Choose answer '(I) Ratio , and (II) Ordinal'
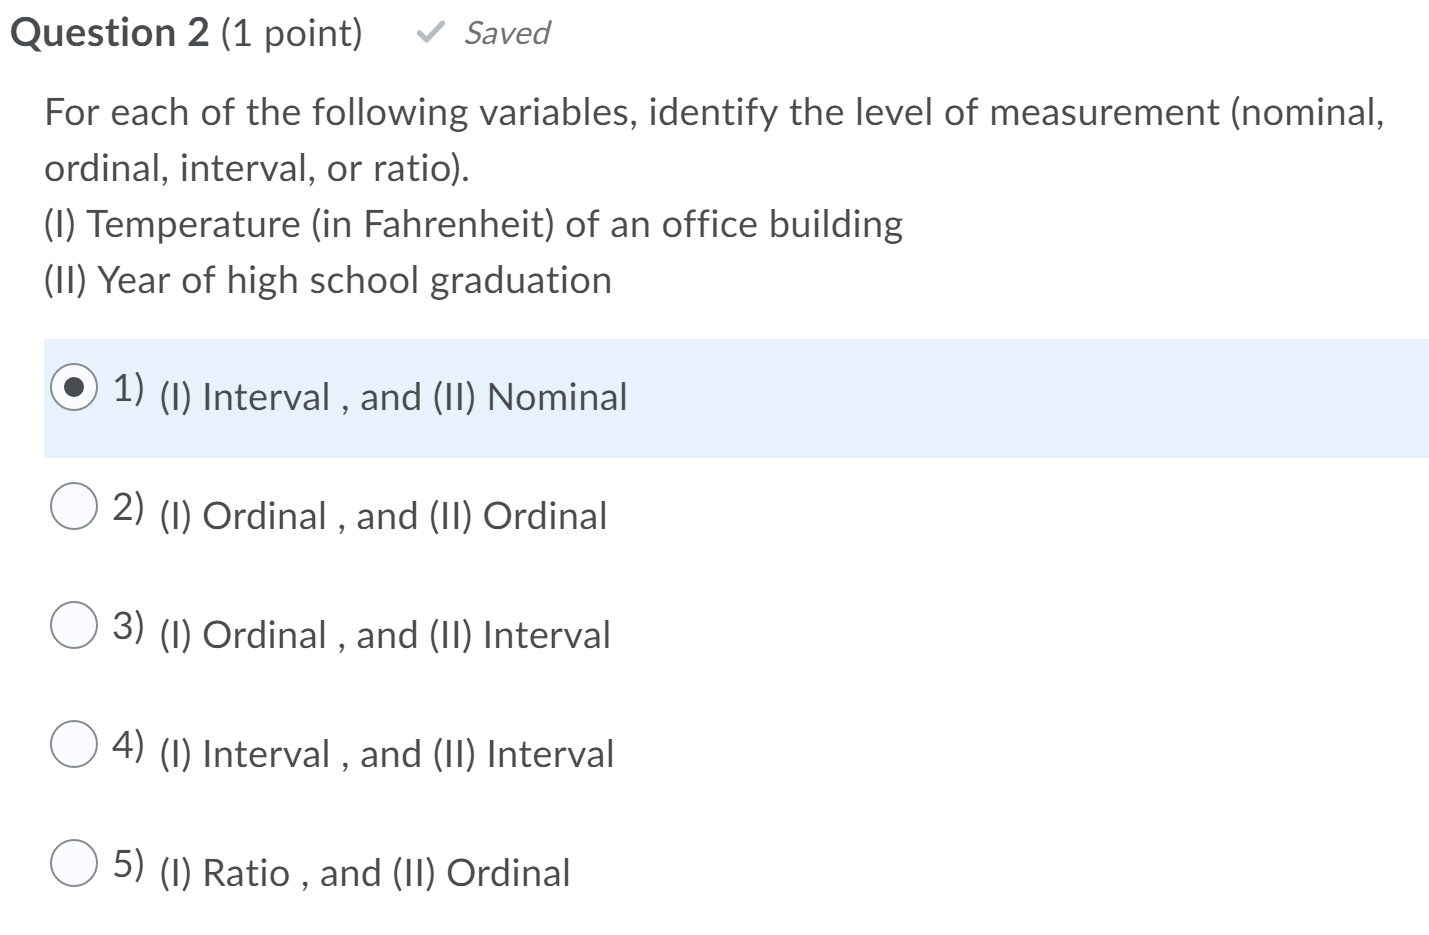The width and height of the screenshot is (1429, 935). tap(364, 872)
